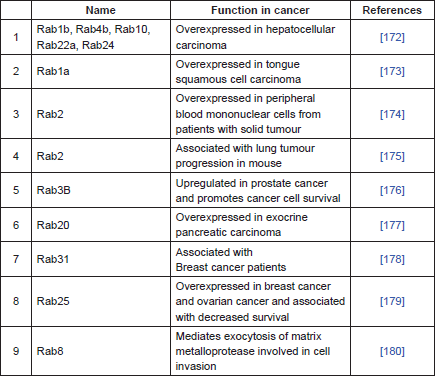Open reference link [172]
Screen dimensions: 435x376
[392, 37]
